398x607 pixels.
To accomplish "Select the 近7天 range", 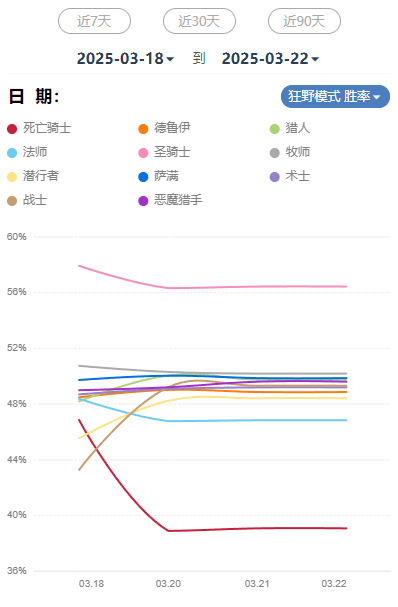I will pyautogui.click(x=94, y=21).
